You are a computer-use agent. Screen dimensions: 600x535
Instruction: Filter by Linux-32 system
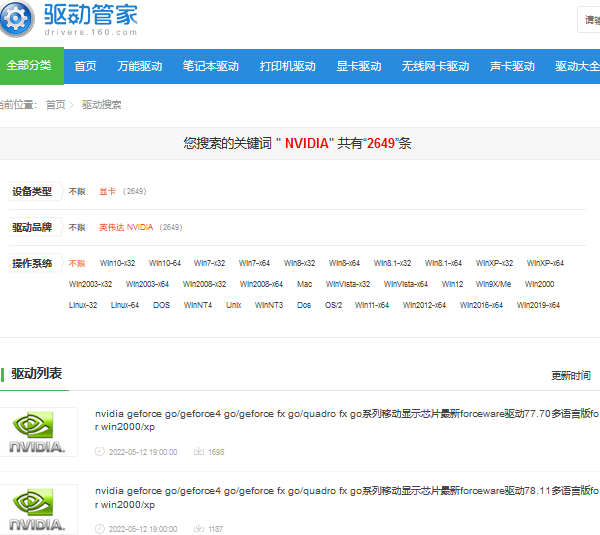[83, 305]
